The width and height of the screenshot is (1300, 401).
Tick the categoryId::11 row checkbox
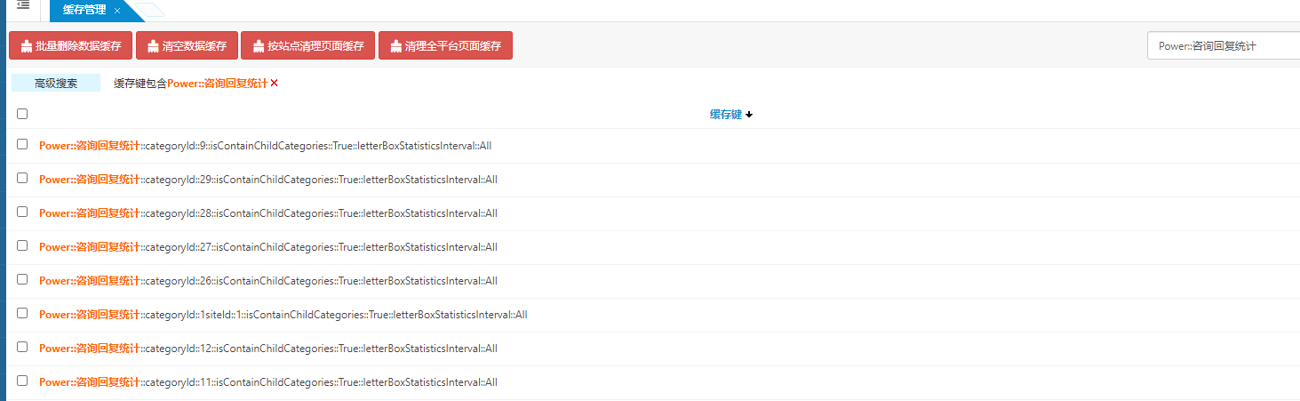[22, 381]
